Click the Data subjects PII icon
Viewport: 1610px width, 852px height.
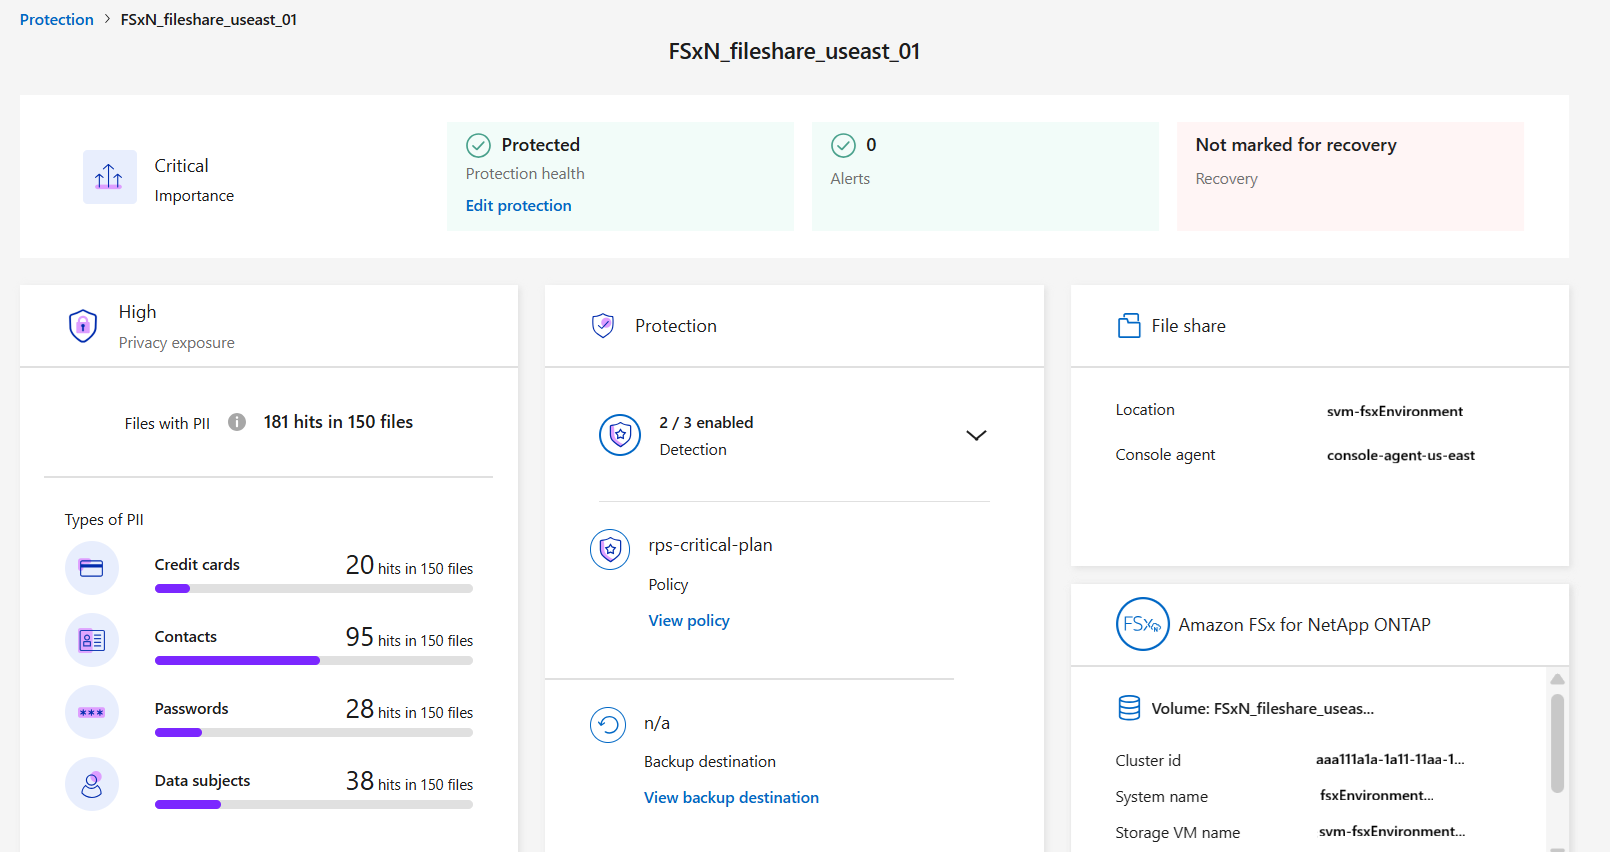(x=92, y=784)
